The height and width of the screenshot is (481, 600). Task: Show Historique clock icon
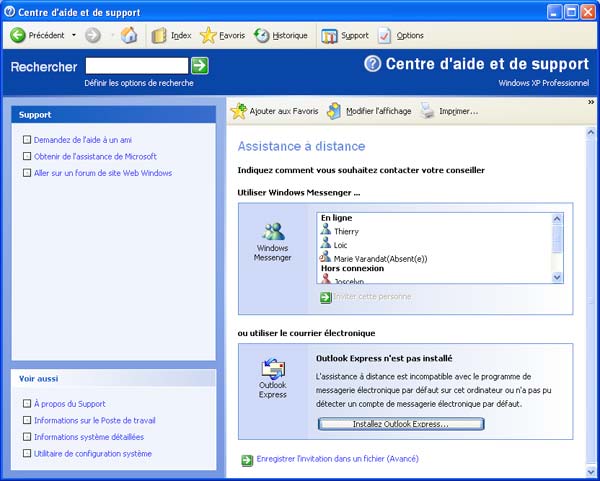(x=262, y=35)
